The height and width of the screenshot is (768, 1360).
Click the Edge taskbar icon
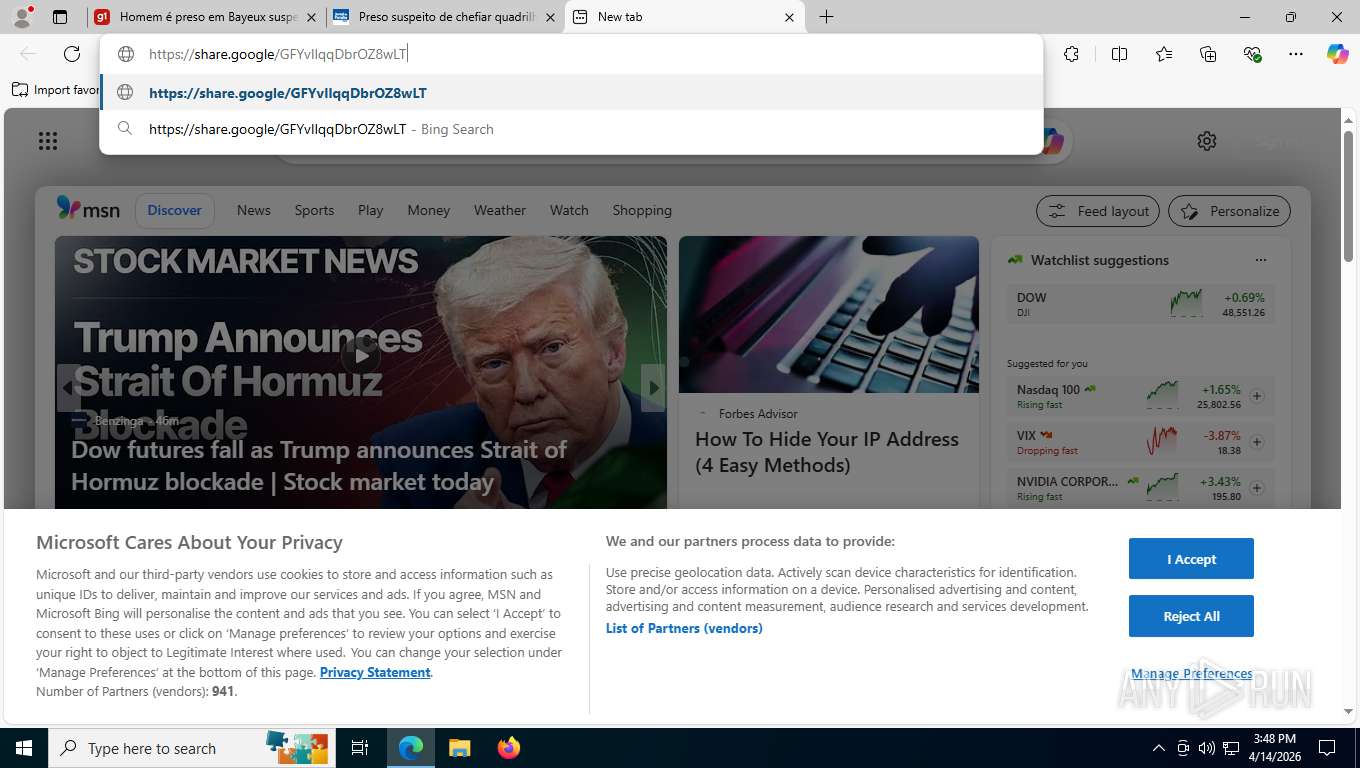tap(410, 748)
